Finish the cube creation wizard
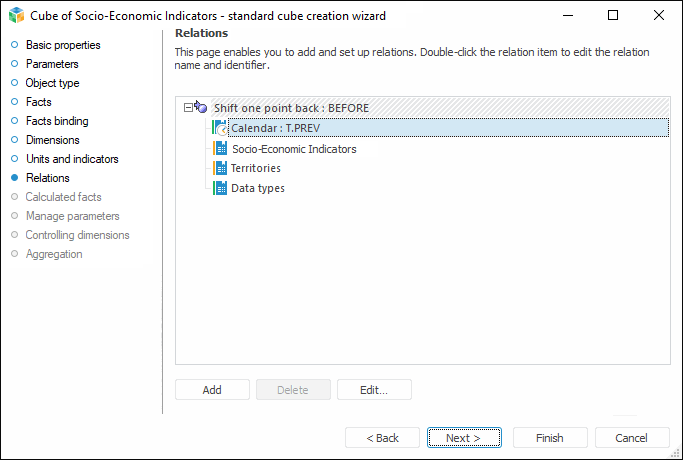 549,438
